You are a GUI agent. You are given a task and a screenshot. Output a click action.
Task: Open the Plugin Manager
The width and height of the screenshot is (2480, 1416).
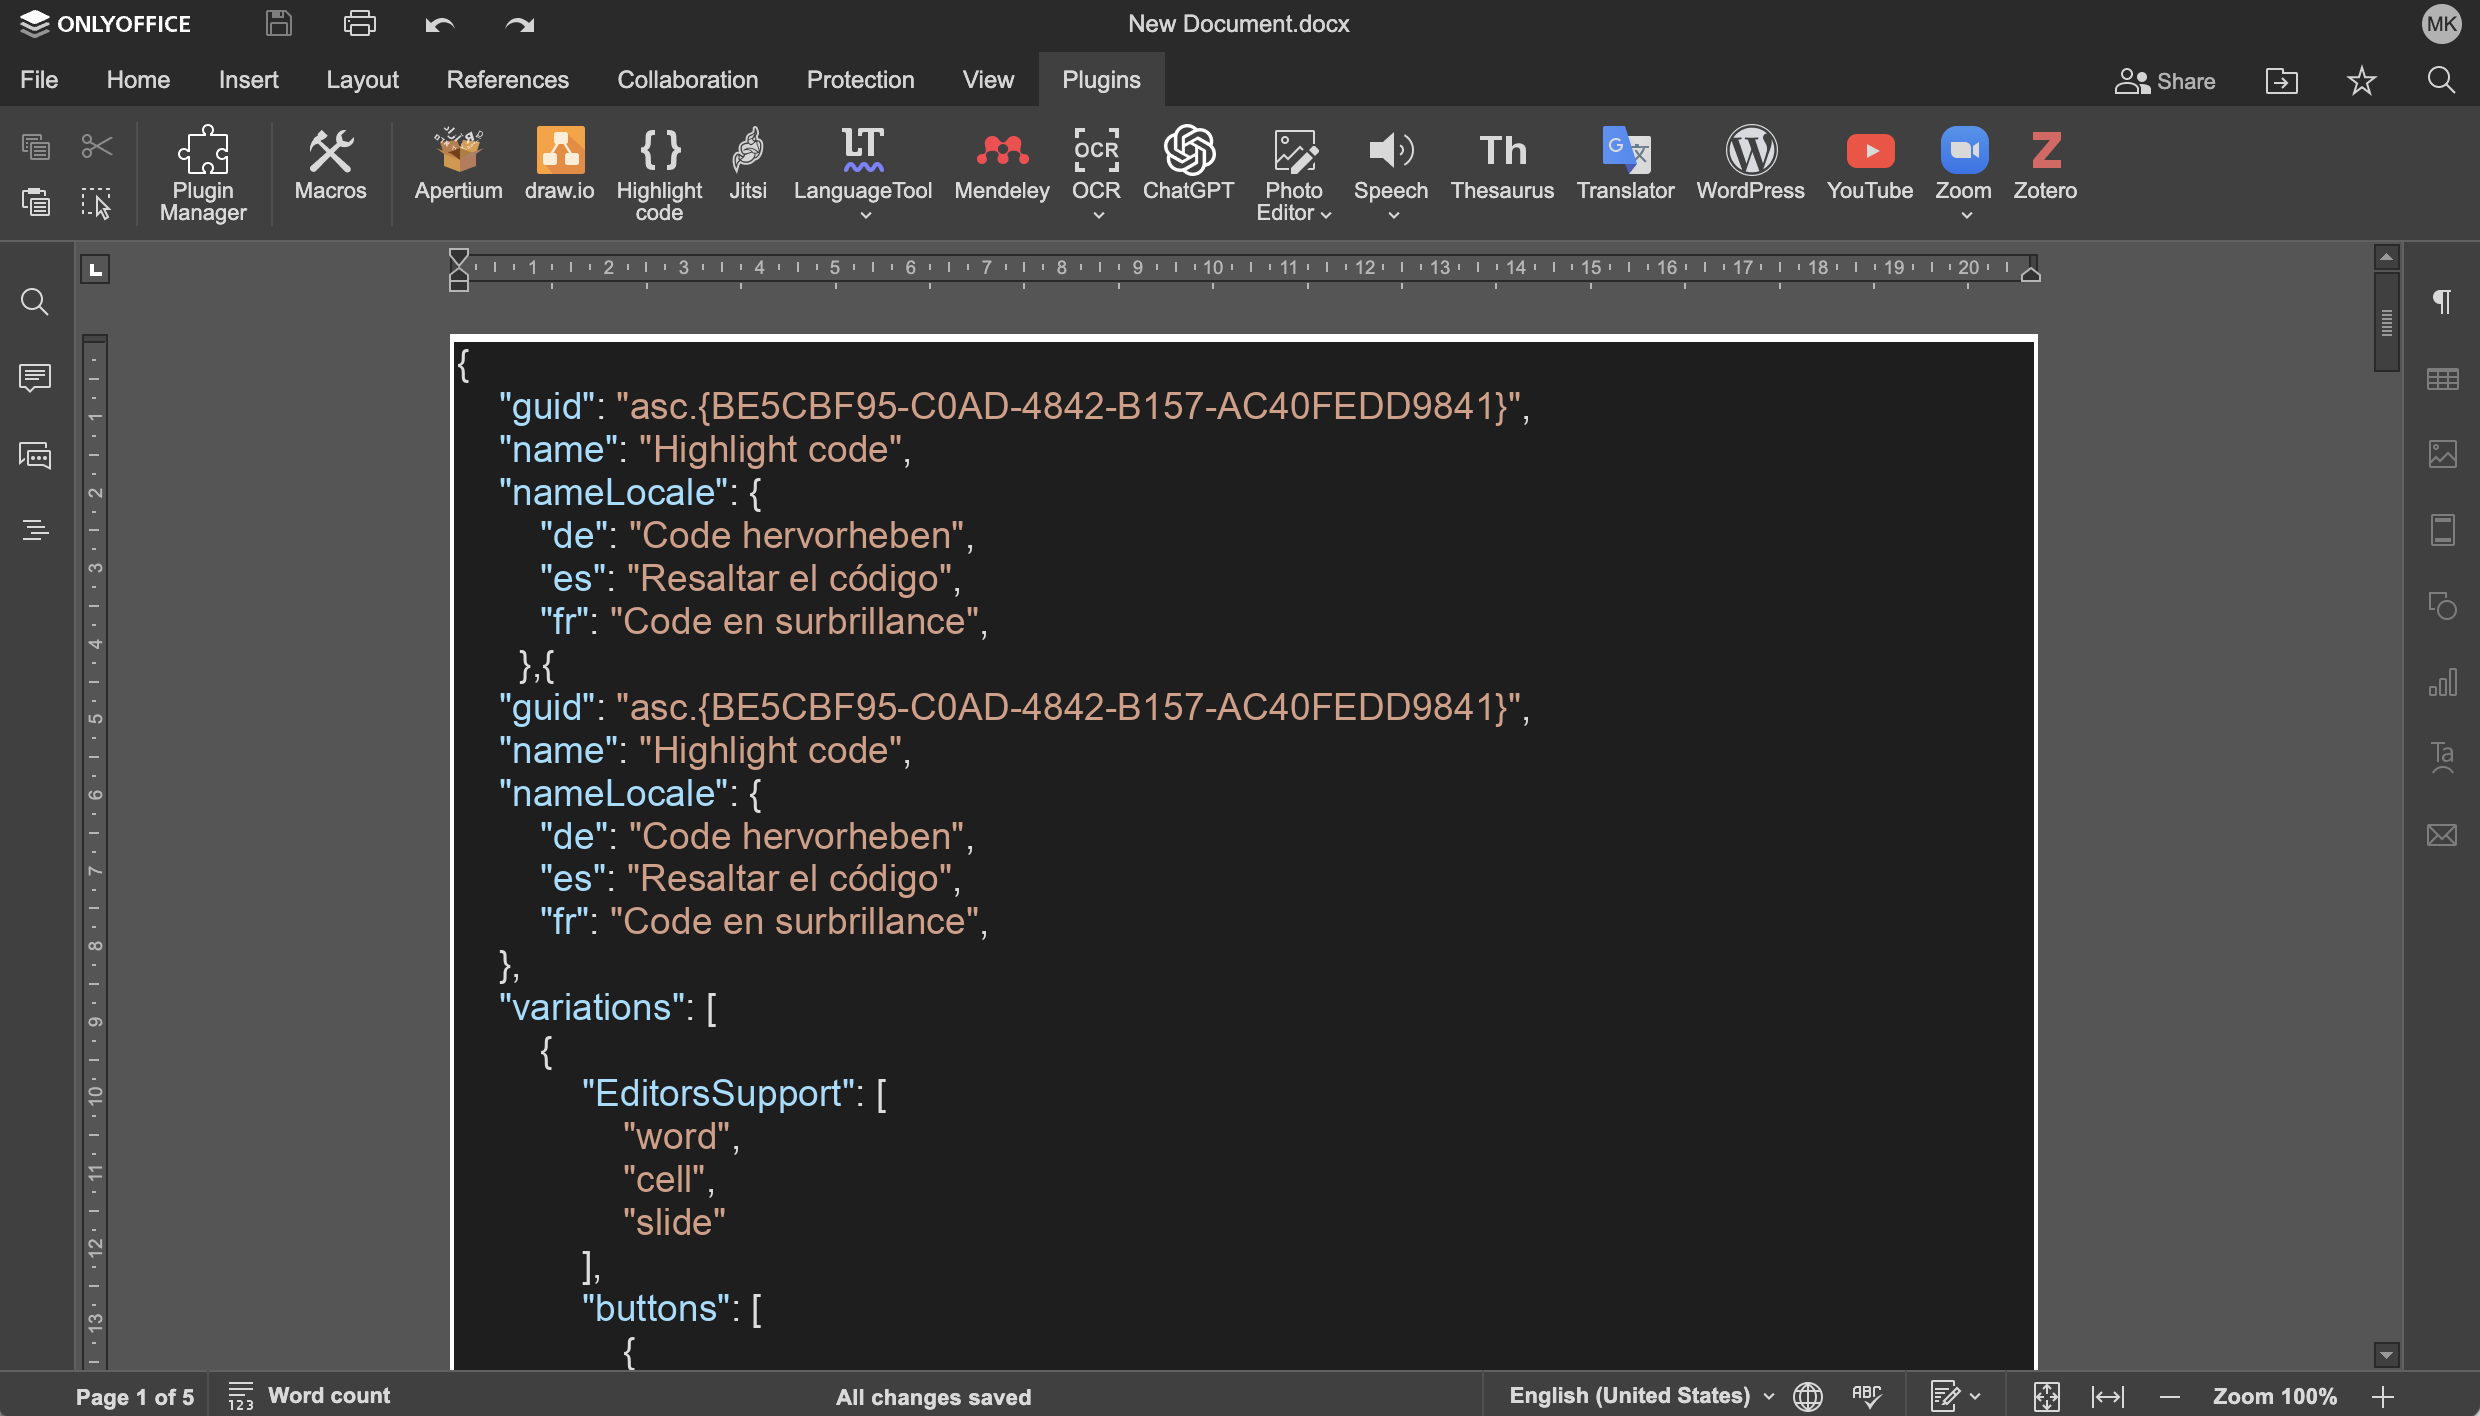pos(203,172)
